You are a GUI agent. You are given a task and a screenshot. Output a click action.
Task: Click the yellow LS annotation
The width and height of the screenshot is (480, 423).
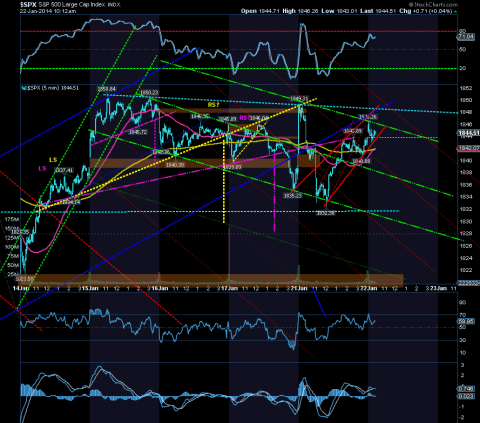[53, 160]
